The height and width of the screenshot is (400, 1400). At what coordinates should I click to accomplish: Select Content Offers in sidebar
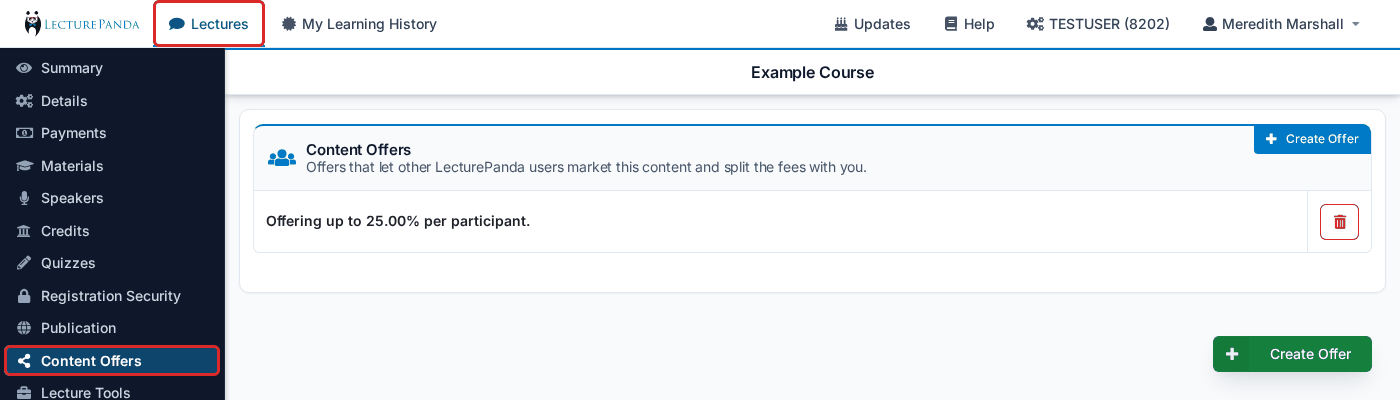click(112, 361)
